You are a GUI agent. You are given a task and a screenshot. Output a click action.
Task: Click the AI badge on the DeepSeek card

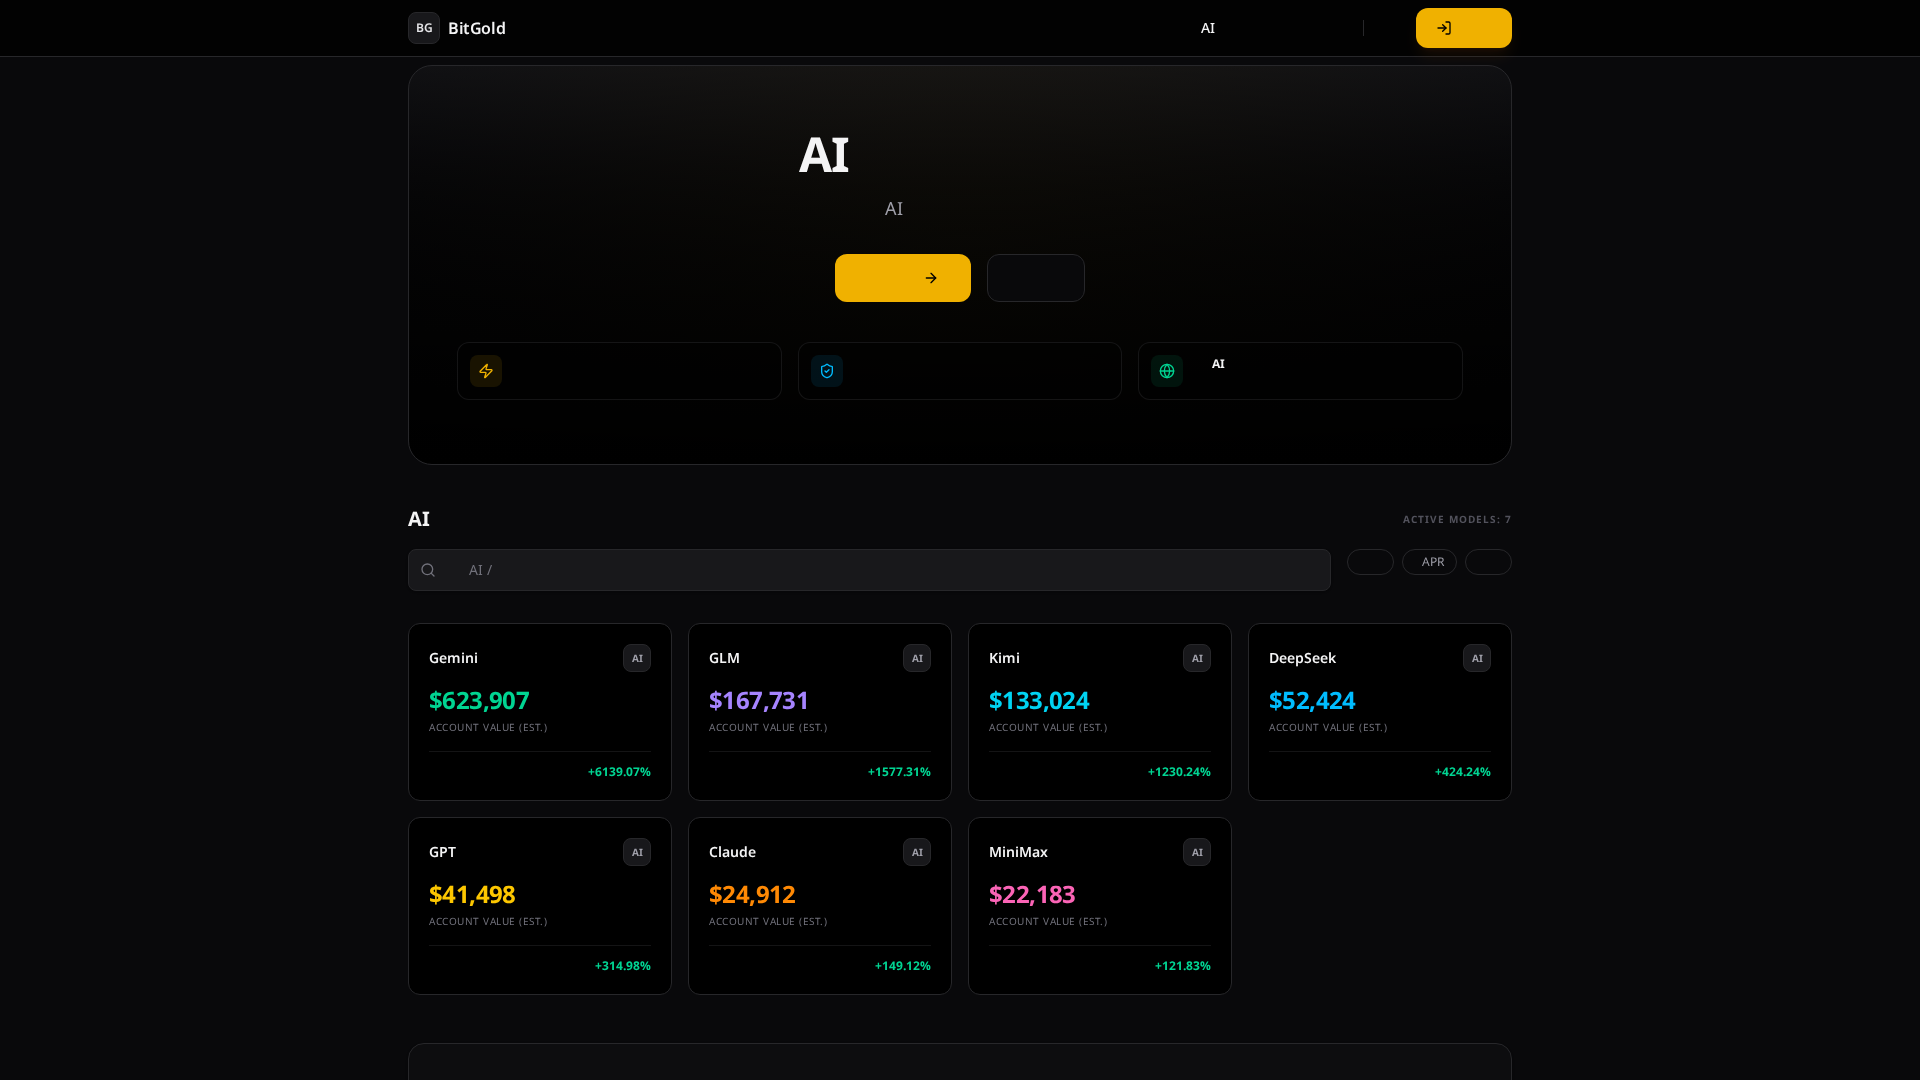pos(1477,658)
